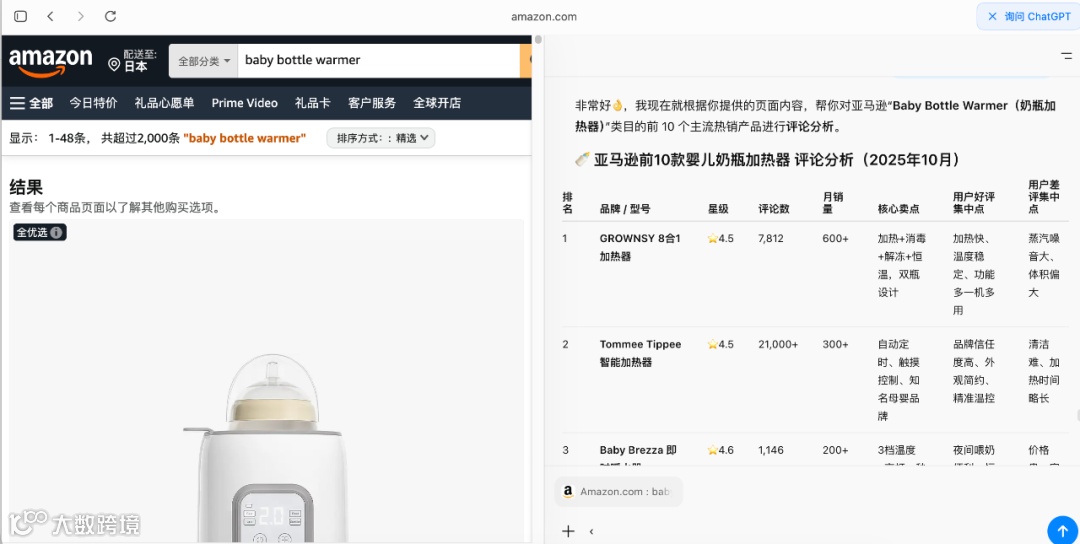
Task: Click the 排名 column header
Action: pos(568,202)
